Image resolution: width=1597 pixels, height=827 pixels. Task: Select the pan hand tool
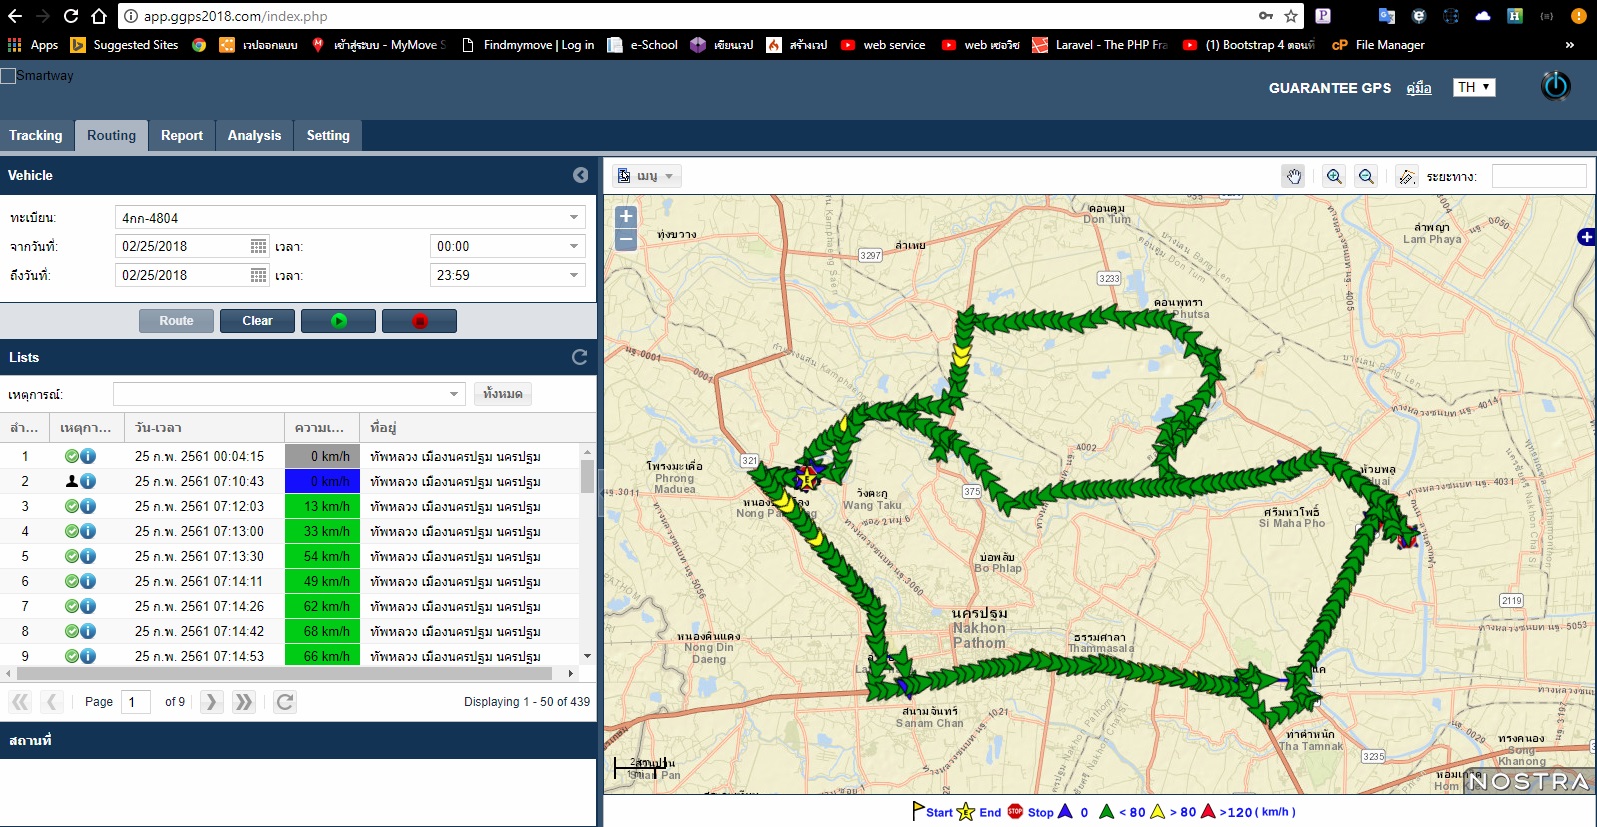pos(1294,177)
